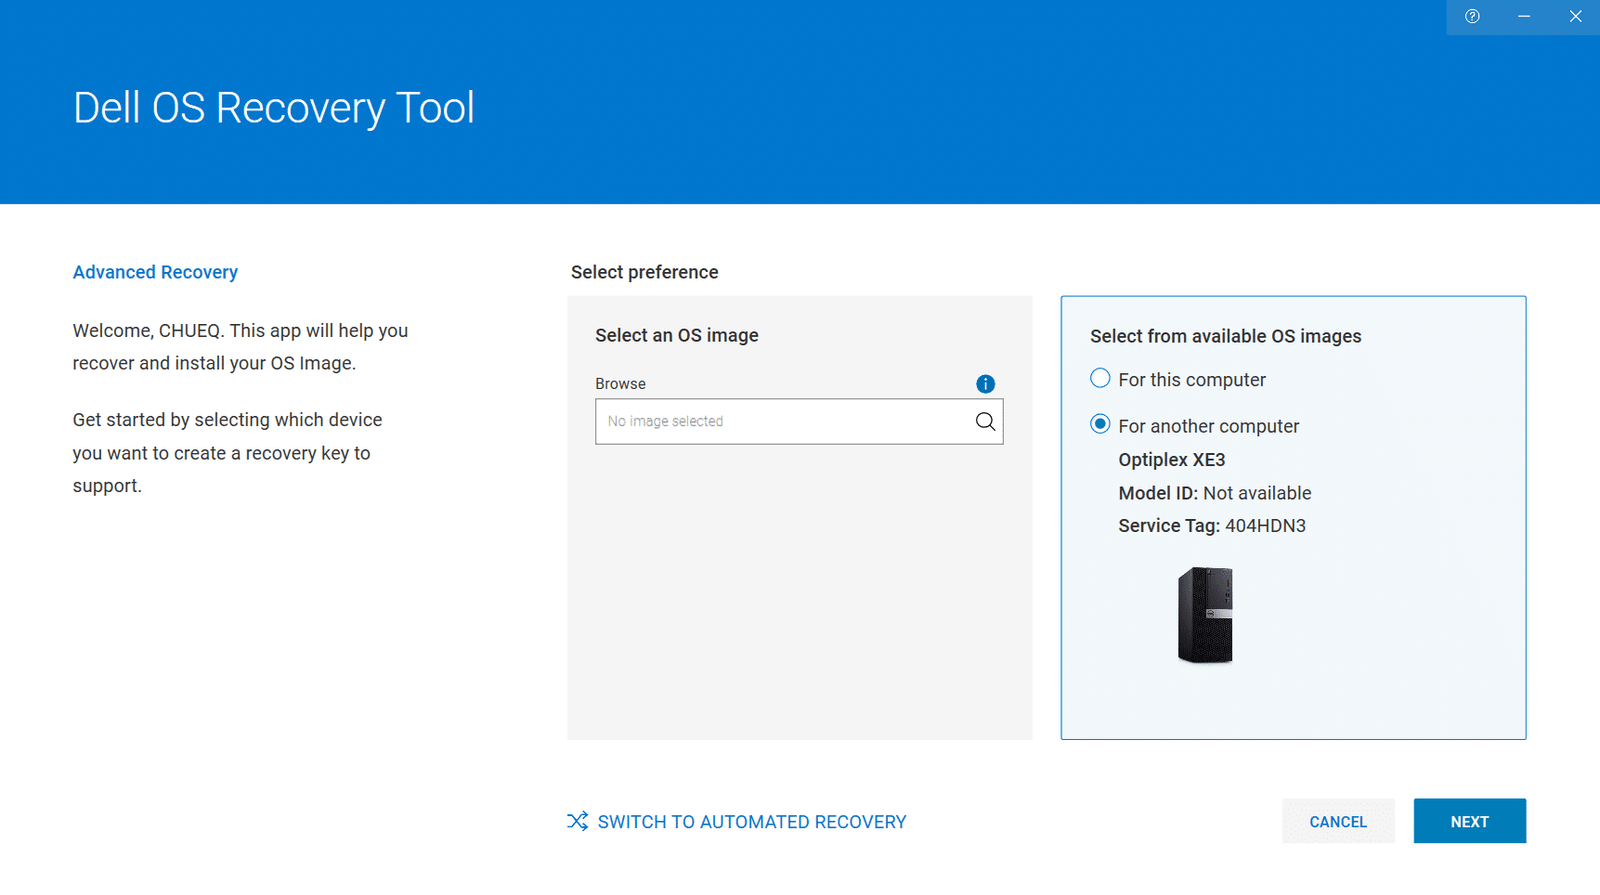The height and width of the screenshot is (895, 1600).
Task: Click the Dell OS Recovery Tool title
Action: [274, 108]
